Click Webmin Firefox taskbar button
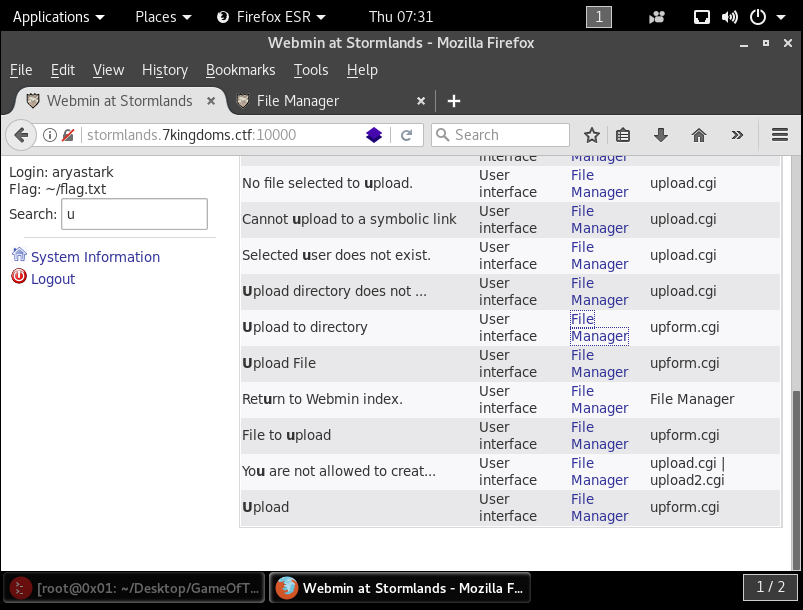 pyautogui.click(x=400, y=587)
